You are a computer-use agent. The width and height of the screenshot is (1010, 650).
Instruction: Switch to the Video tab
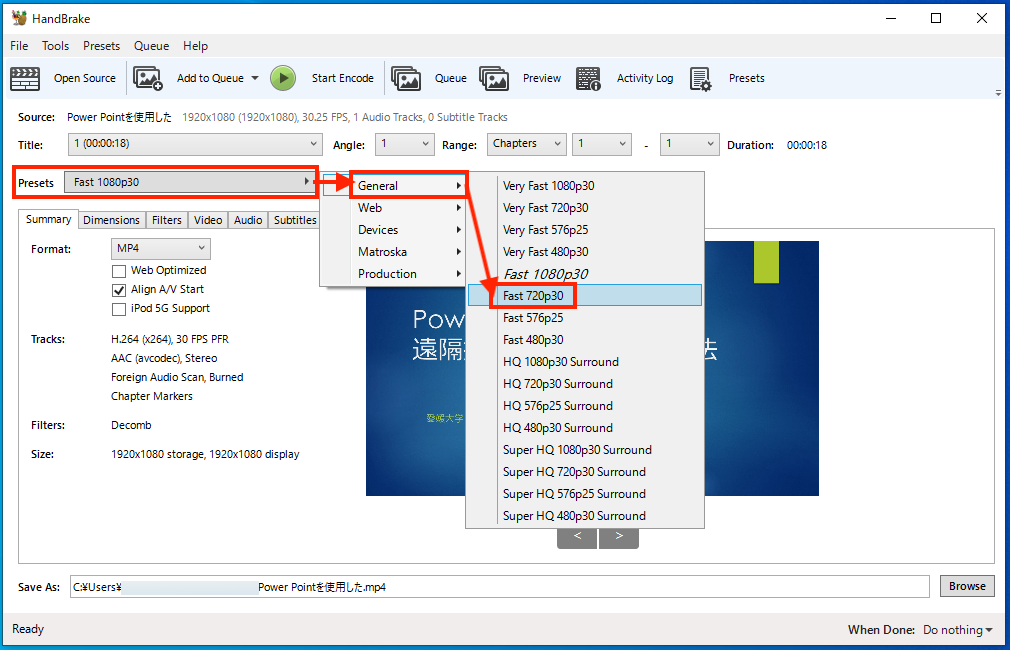coord(208,220)
